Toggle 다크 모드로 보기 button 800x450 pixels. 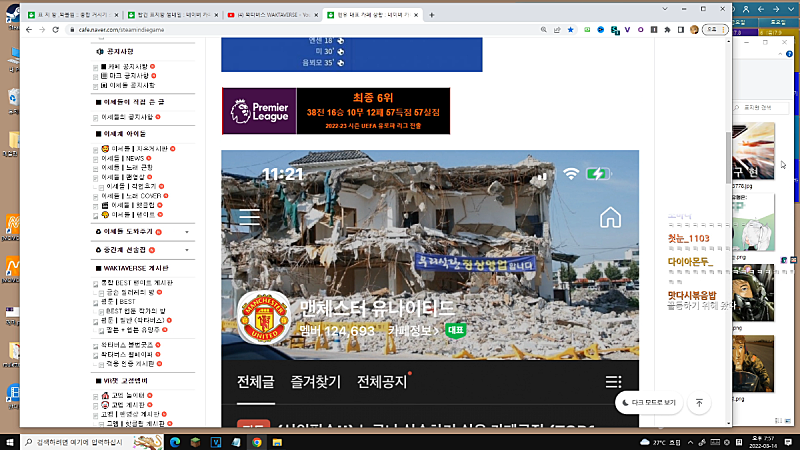point(649,403)
